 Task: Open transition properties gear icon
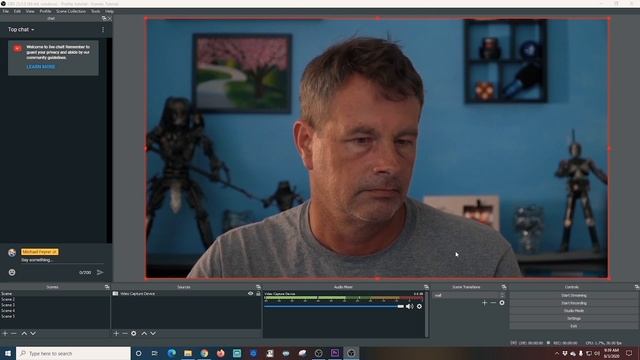[502, 303]
